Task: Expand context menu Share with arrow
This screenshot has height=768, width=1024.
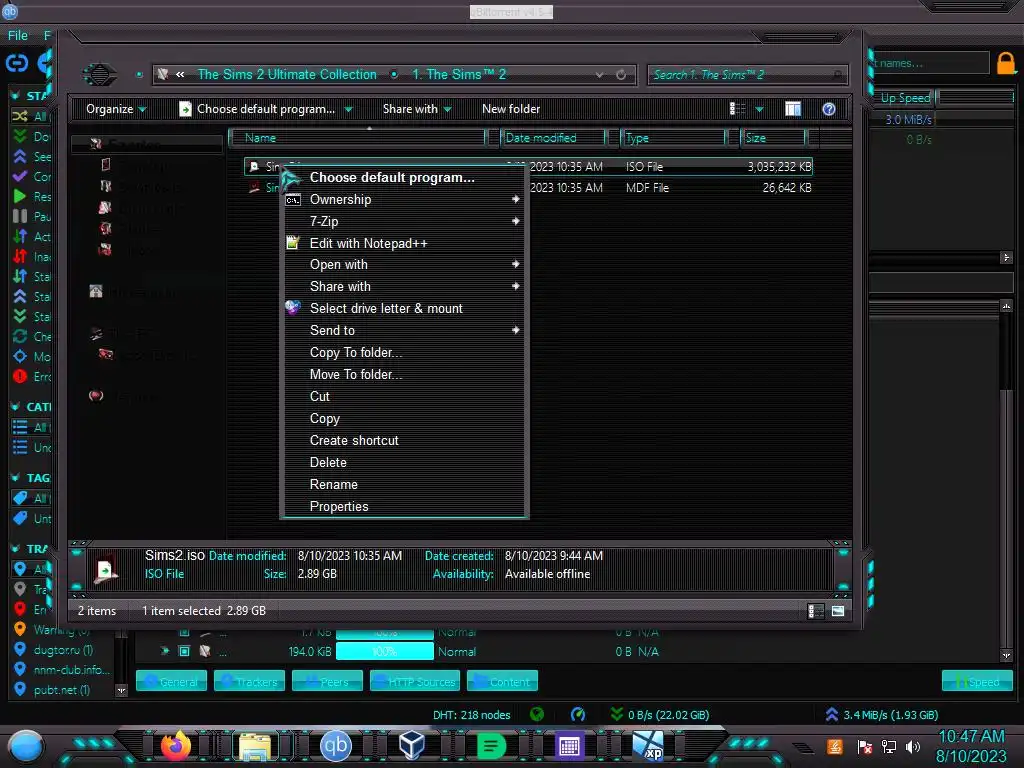Action: point(515,286)
